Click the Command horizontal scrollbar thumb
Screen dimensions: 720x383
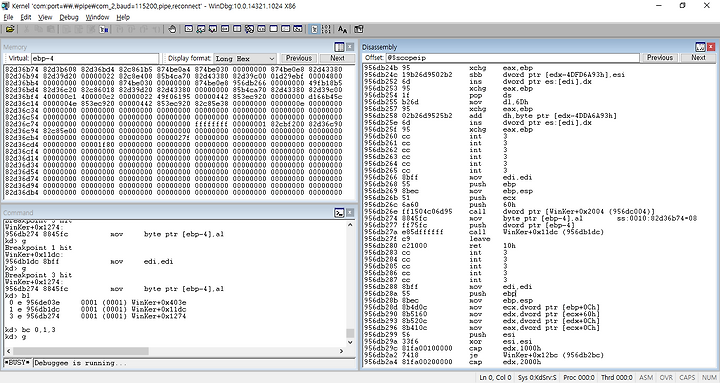pos(80,351)
